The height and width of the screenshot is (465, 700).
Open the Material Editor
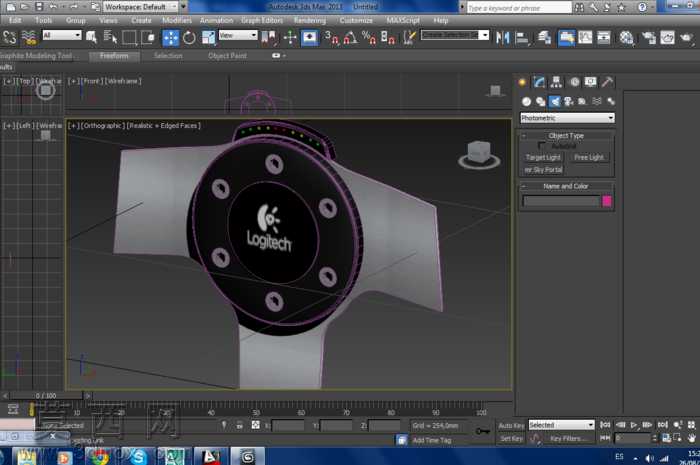point(626,37)
